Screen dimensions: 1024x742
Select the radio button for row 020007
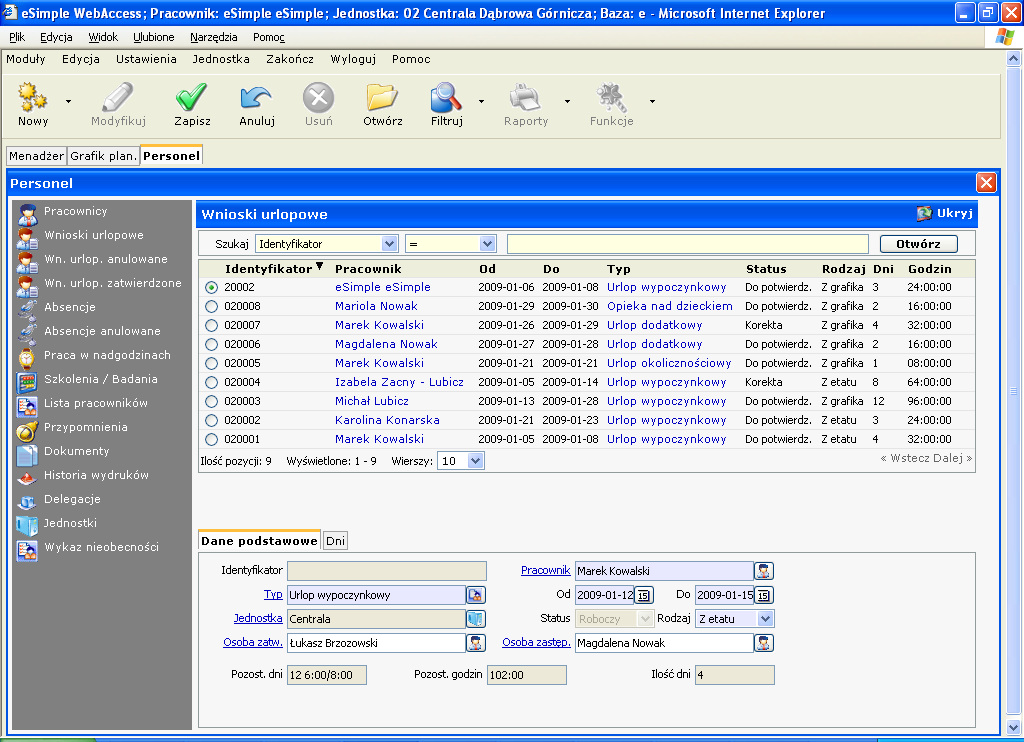(x=211, y=325)
